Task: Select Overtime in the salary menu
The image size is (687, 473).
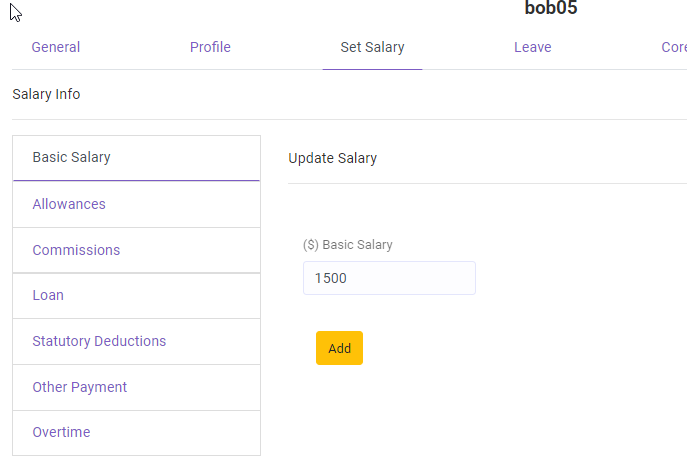Action: [x=61, y=432]
